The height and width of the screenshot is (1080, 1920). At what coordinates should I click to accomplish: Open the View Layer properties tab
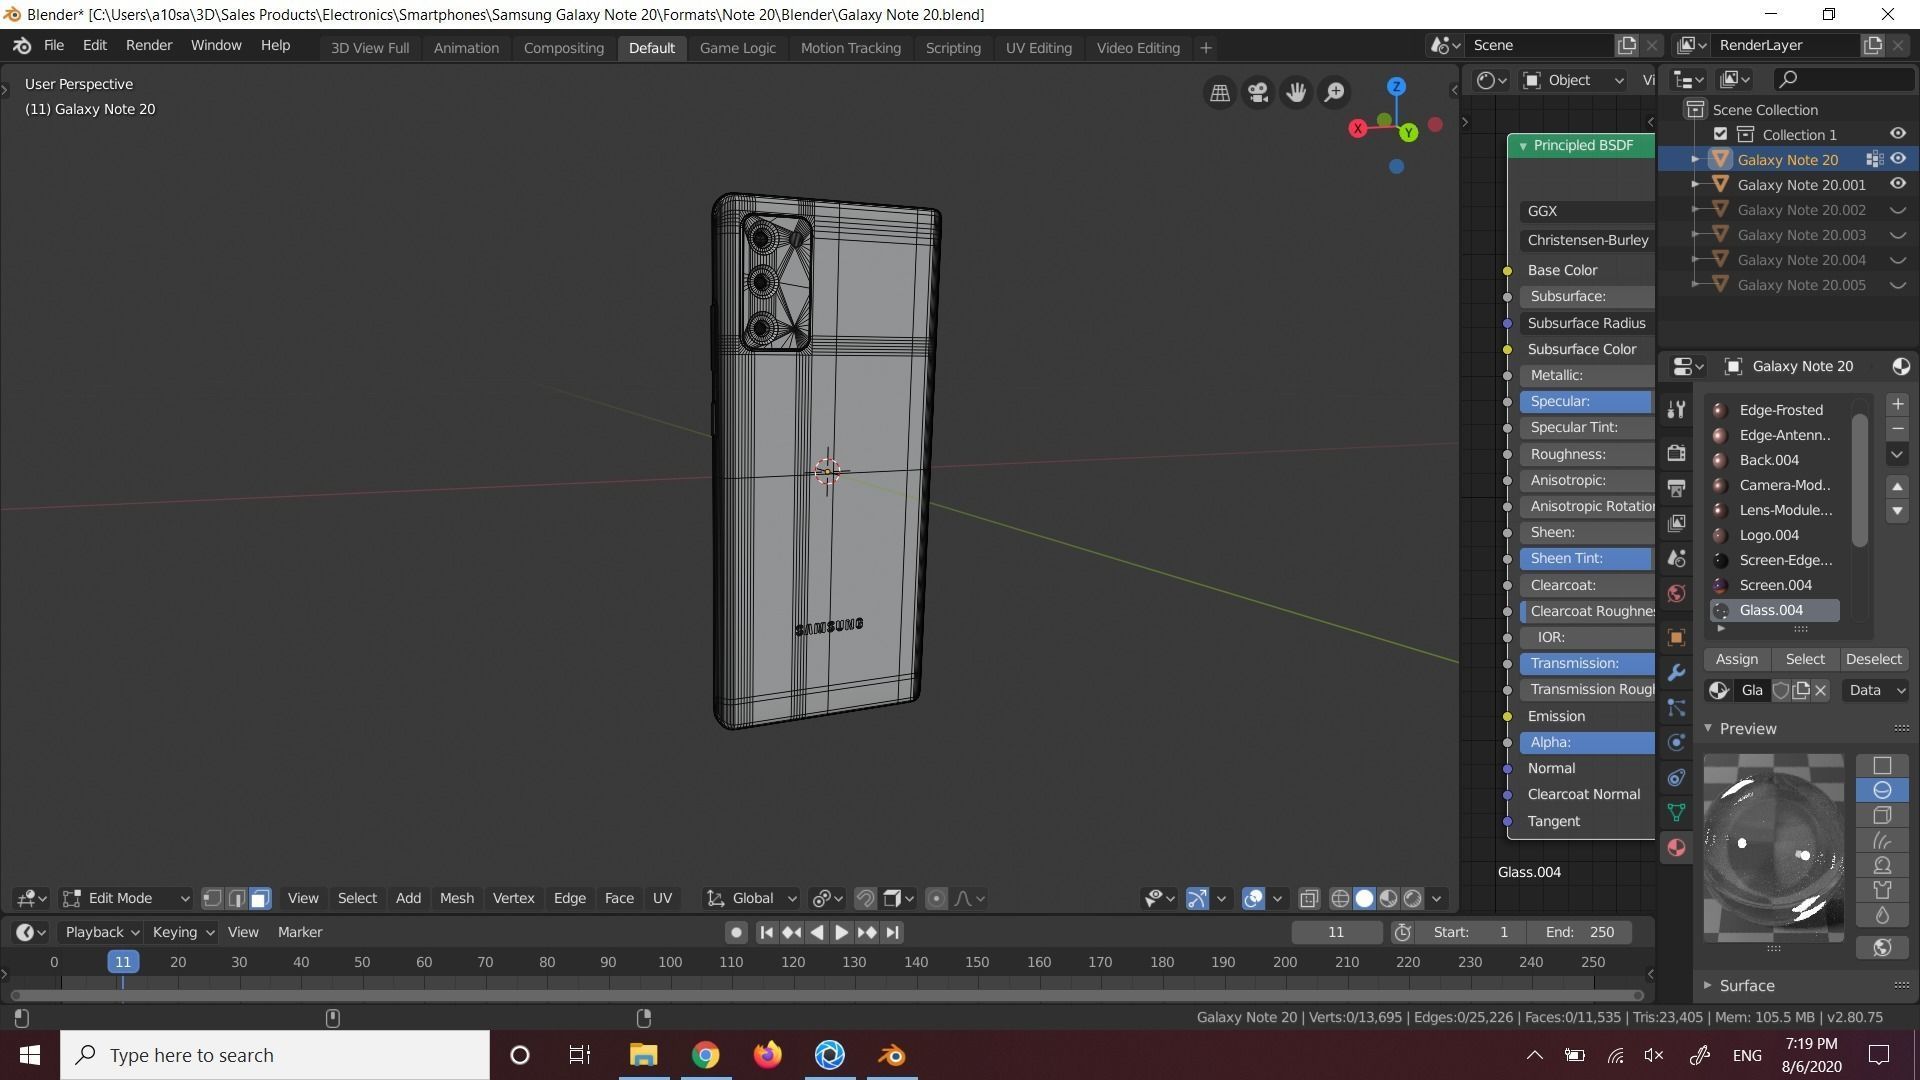pos(1677,523)
